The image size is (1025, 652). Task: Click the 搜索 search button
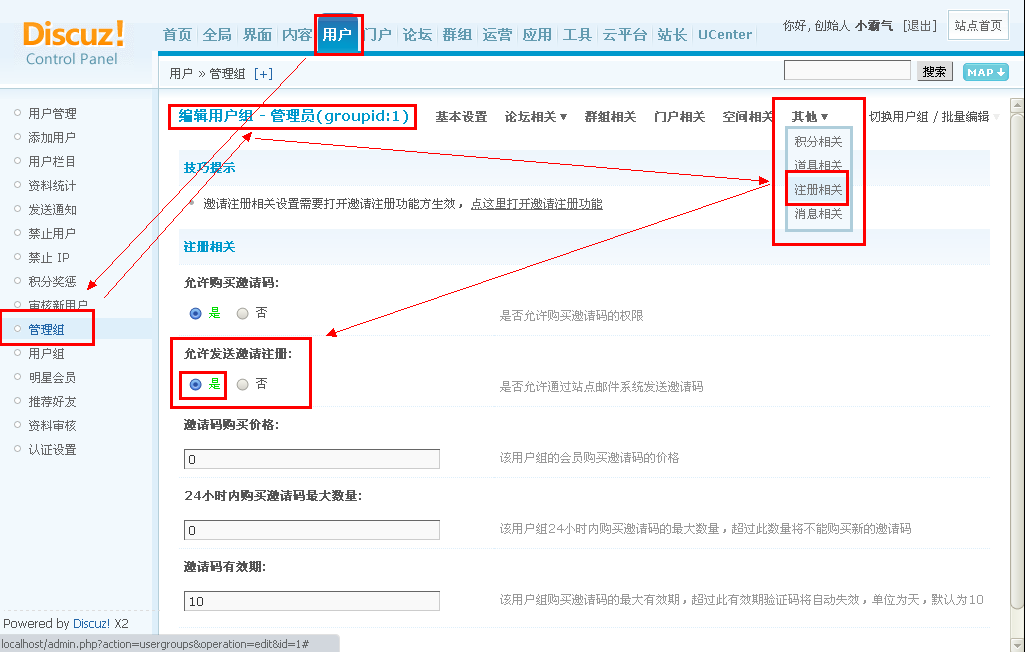tap(935, 71)
